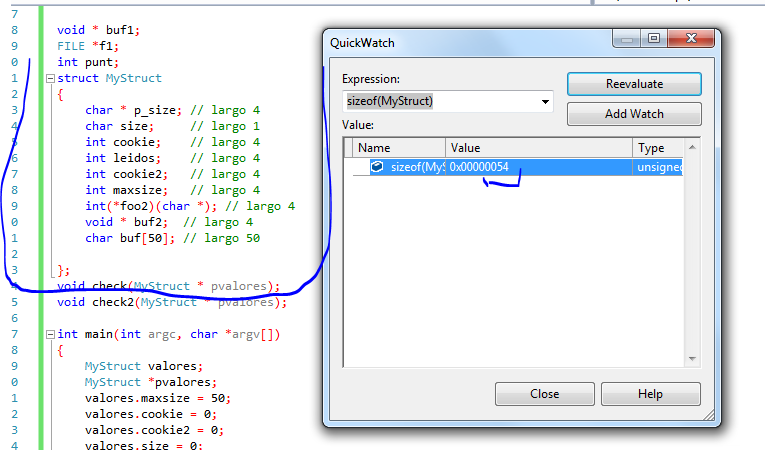
Task: Click the vertical scrollbar track in Value grid
Action: [693, 260]
